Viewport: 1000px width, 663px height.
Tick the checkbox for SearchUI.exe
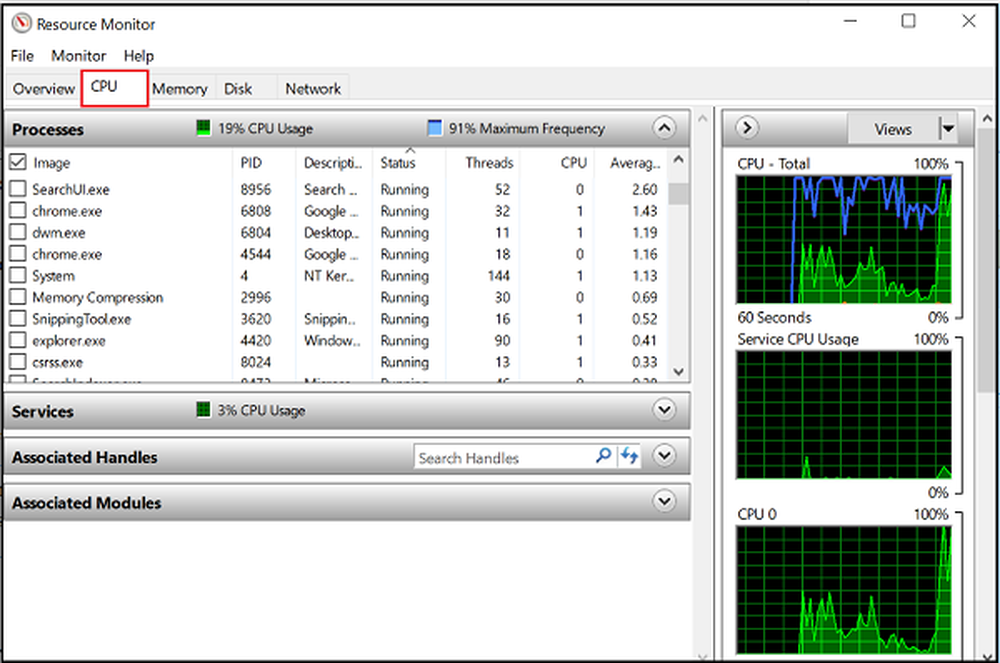pos(18,189)
